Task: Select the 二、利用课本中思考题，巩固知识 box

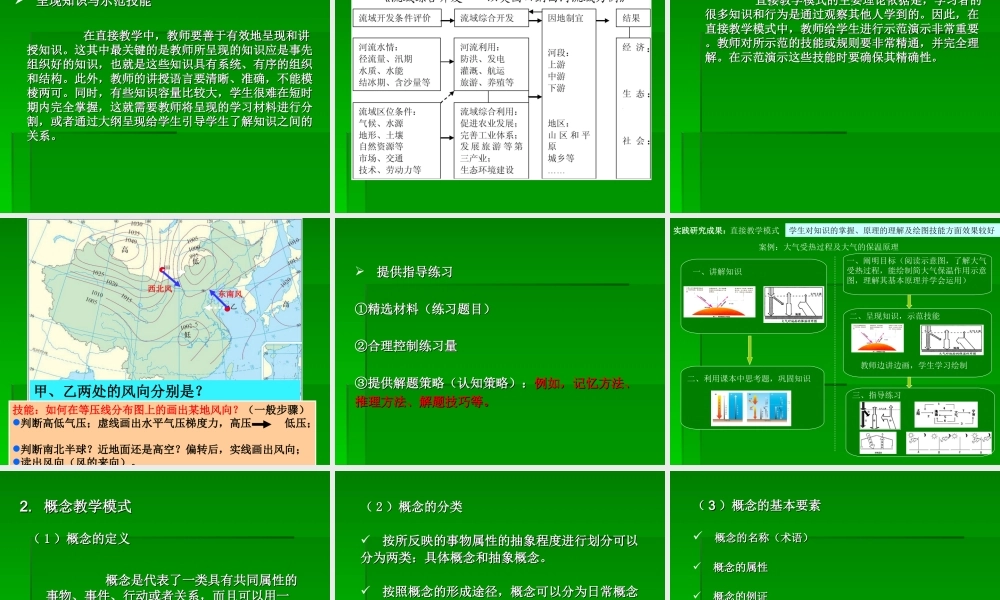Action: (x=752, y=400)
